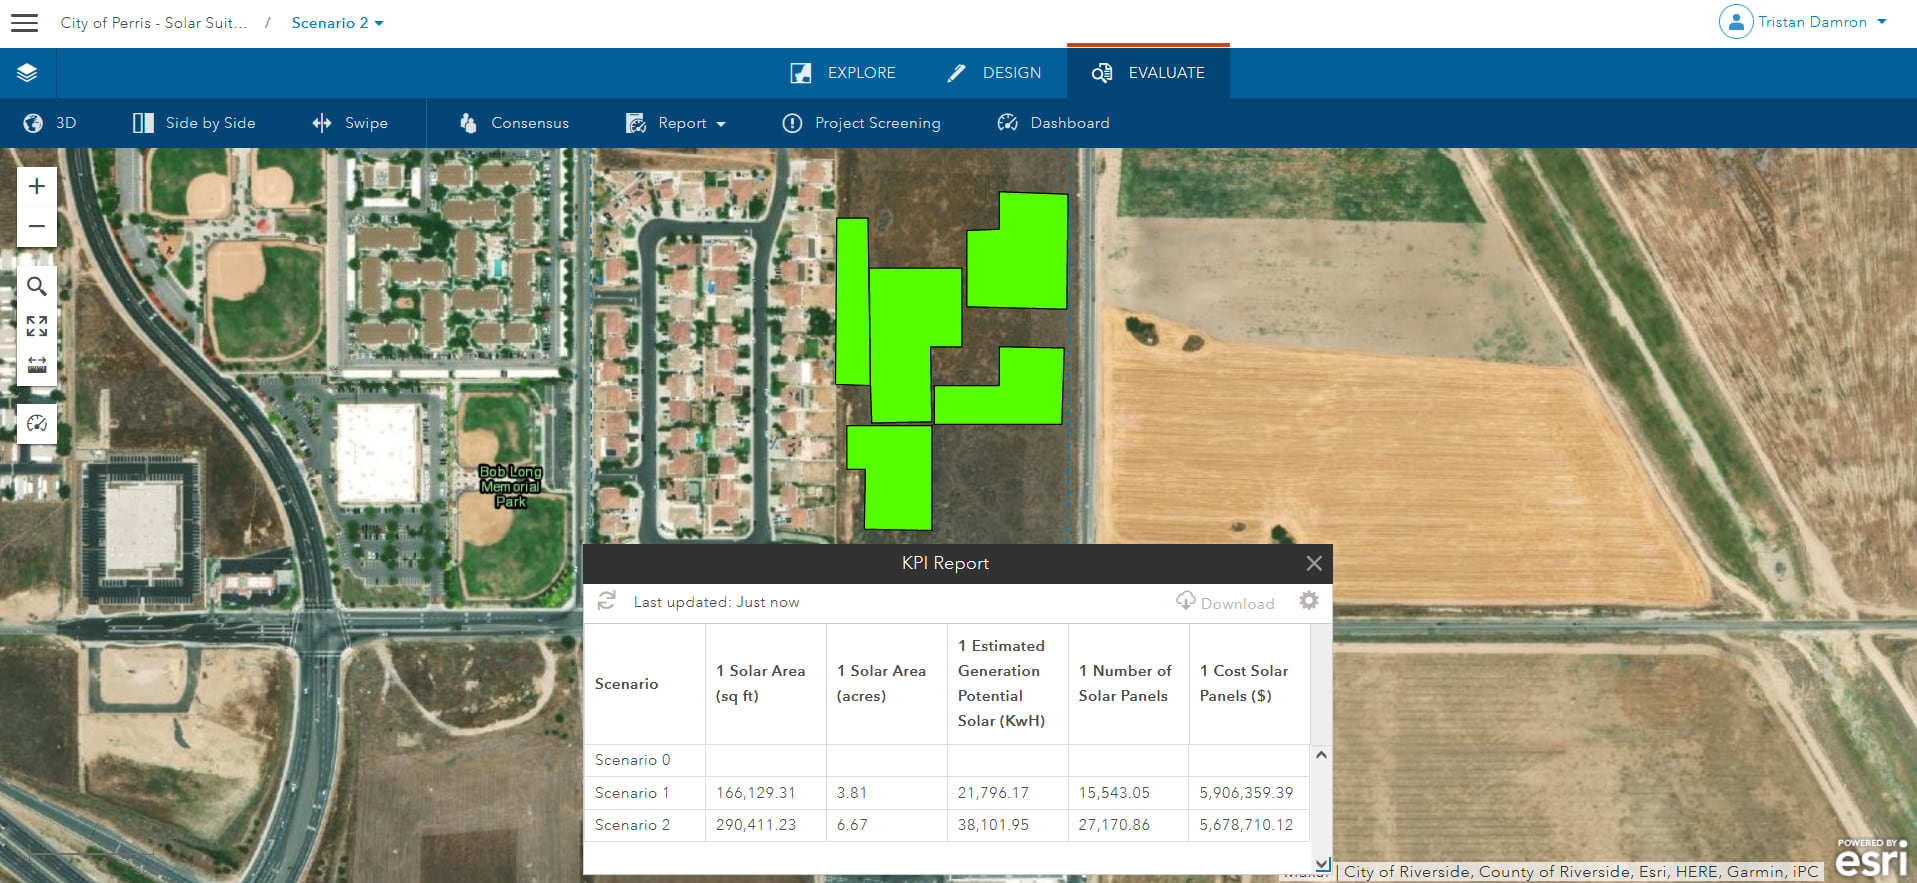
Task: Switch to the EXPLORE tab
Action: tap(843, 73)
